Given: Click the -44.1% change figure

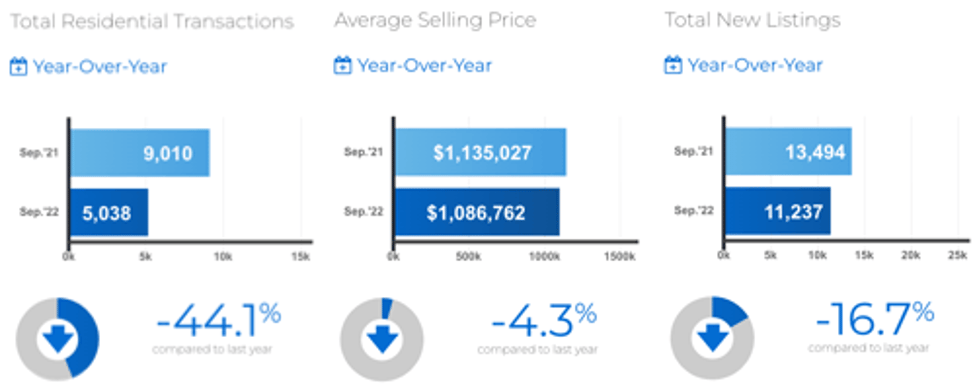Looking at the screenshot, I should coord(219,321).
